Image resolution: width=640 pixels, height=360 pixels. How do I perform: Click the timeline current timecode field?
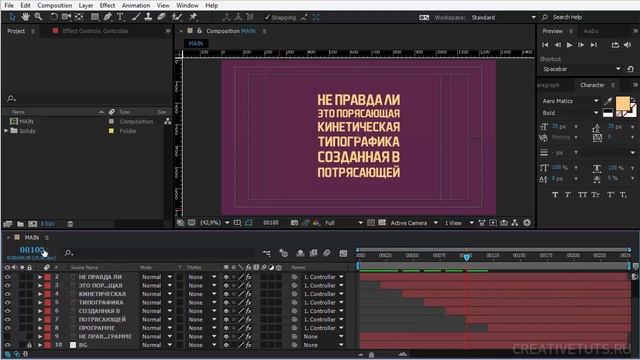coord(31,250)
